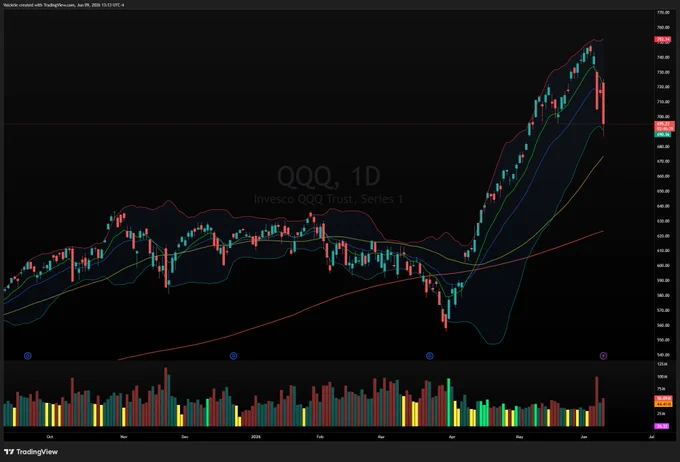Viewport: 680px width, 462px height.
Task: Click the red 695.23 last price label
Action: click(664, 124)
